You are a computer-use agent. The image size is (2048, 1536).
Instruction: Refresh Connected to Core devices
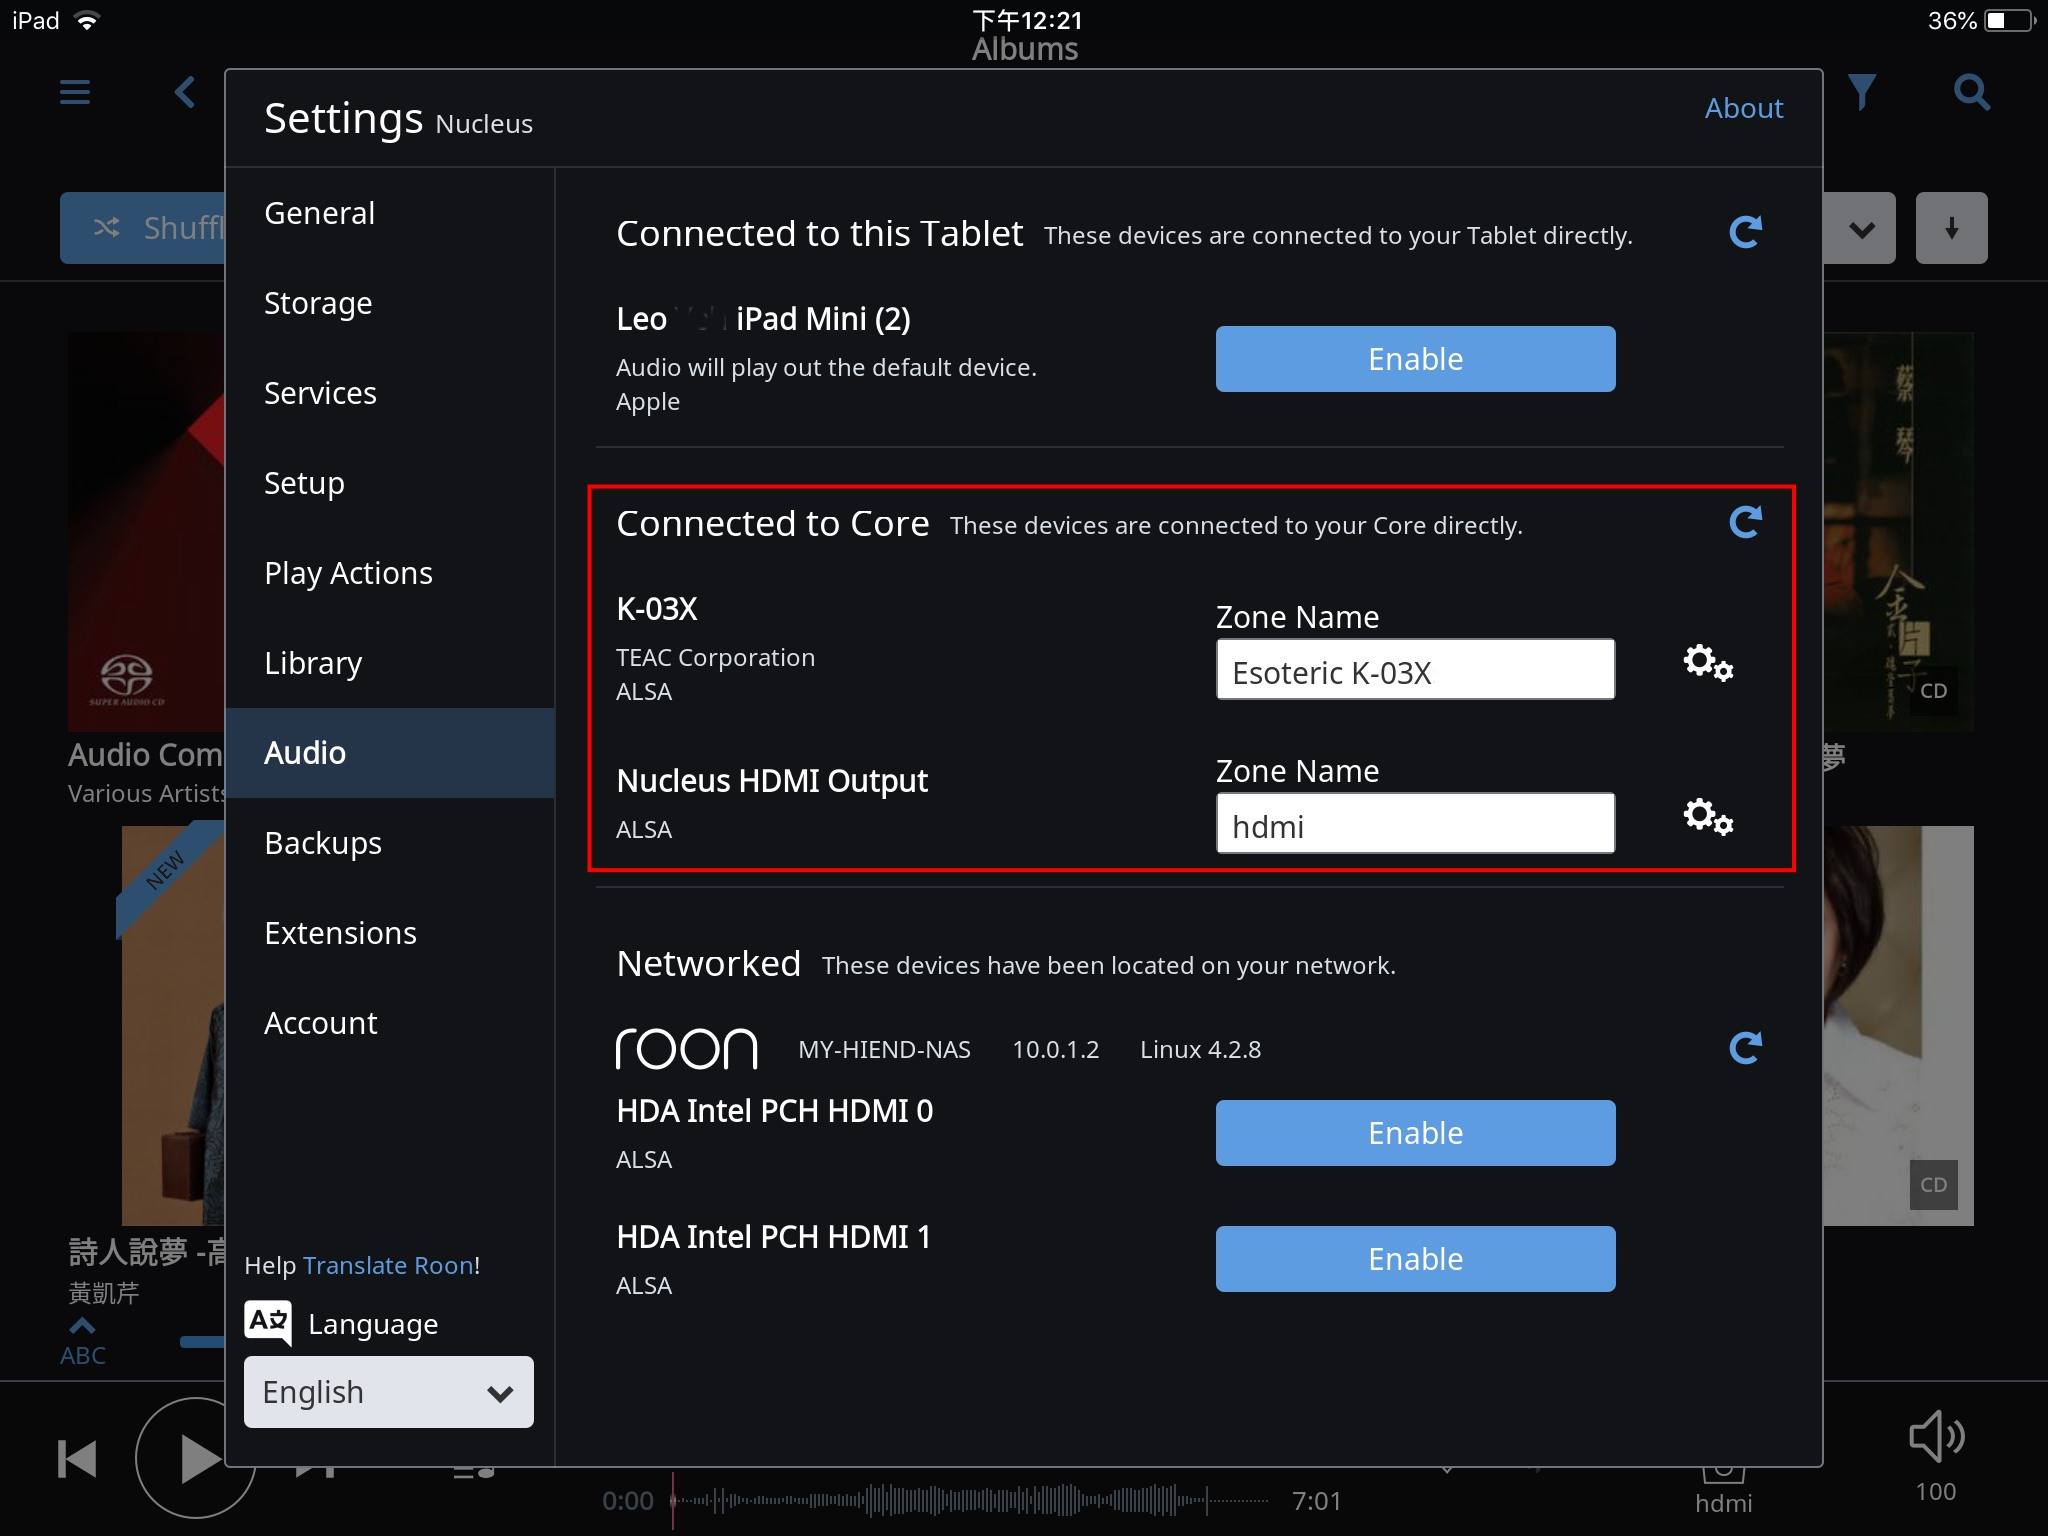click(1745, 522)
